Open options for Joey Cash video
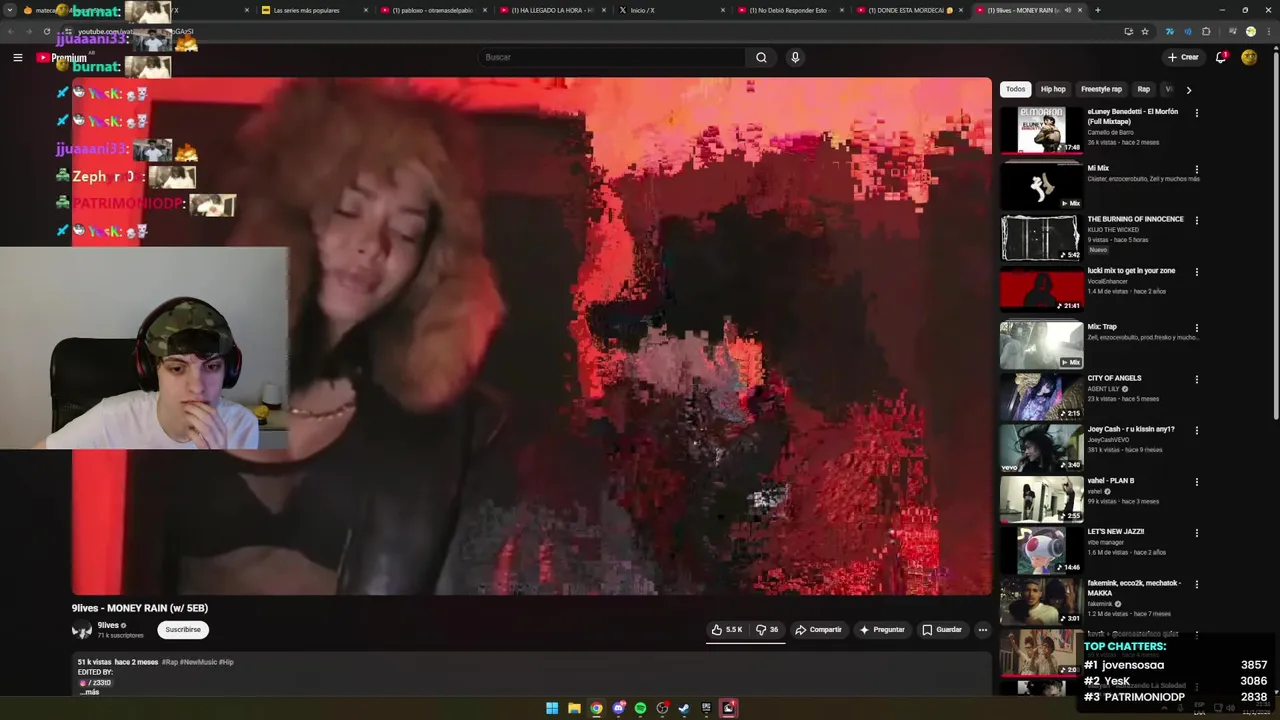Screen dimensions: 1280x720 coord(1196,430)
